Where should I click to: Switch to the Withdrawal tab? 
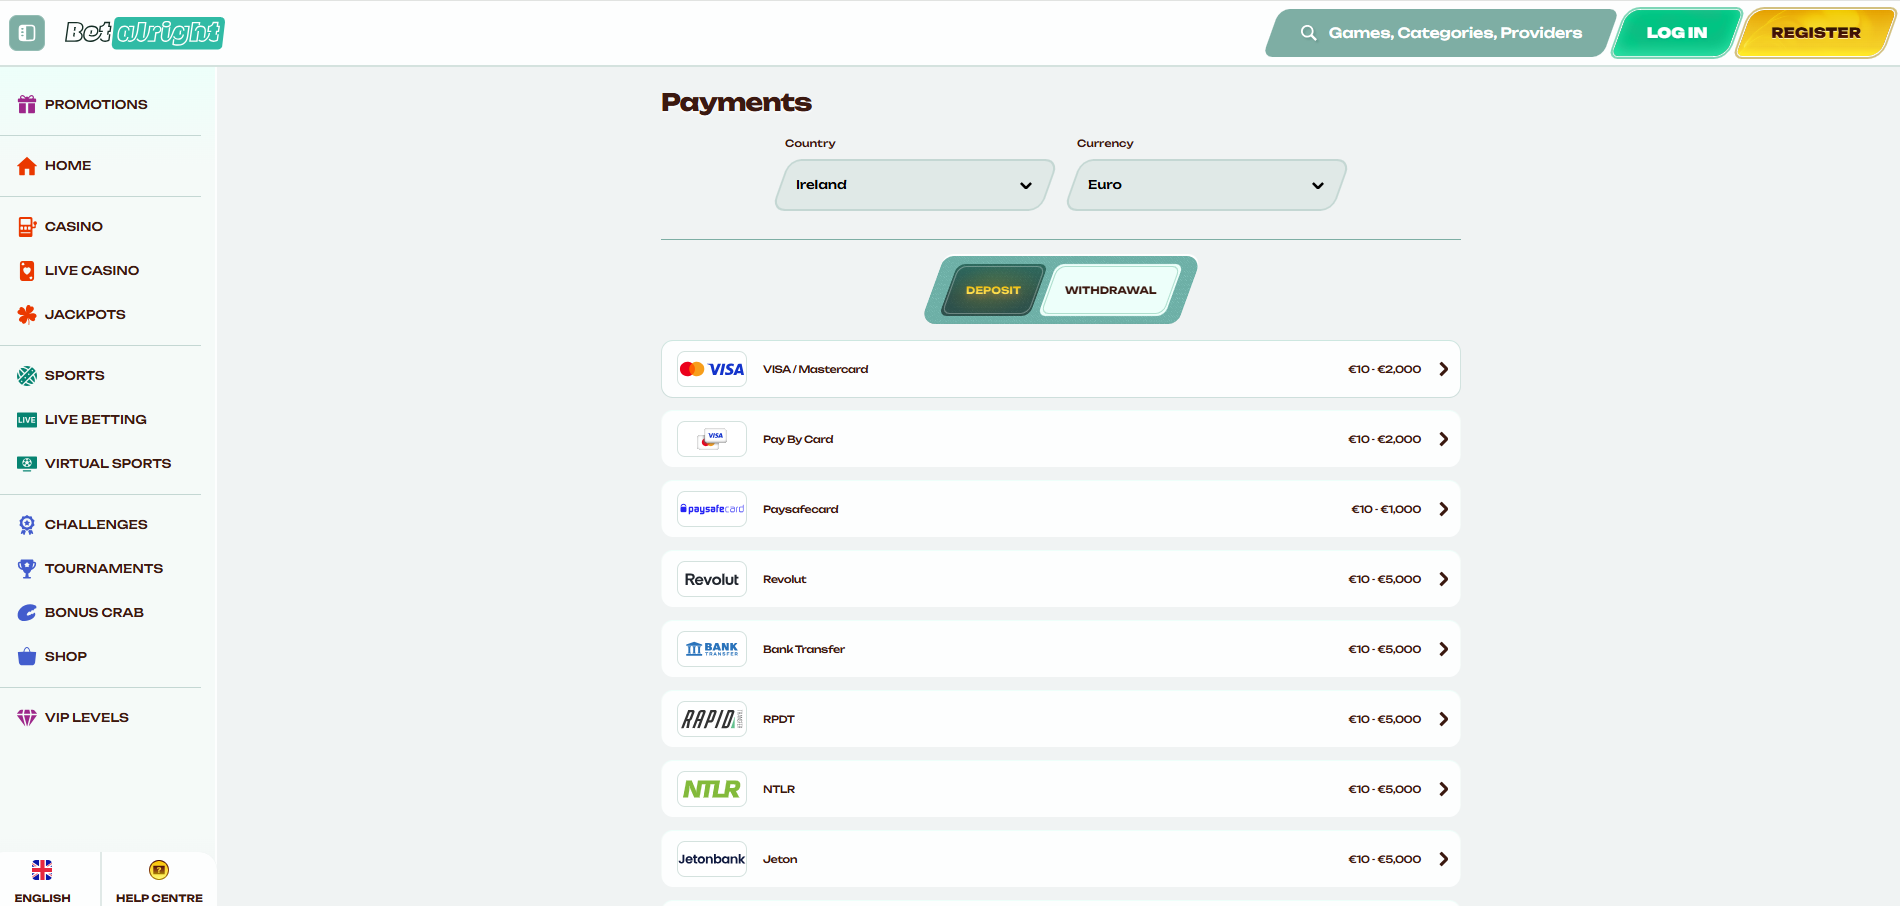coord(1110,290)
